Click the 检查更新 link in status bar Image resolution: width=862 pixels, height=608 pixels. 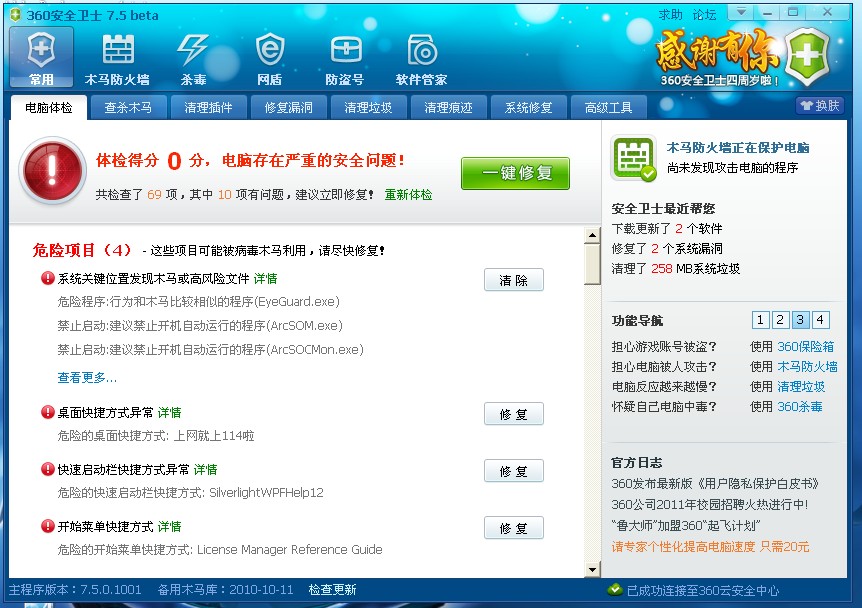(333, 590)
